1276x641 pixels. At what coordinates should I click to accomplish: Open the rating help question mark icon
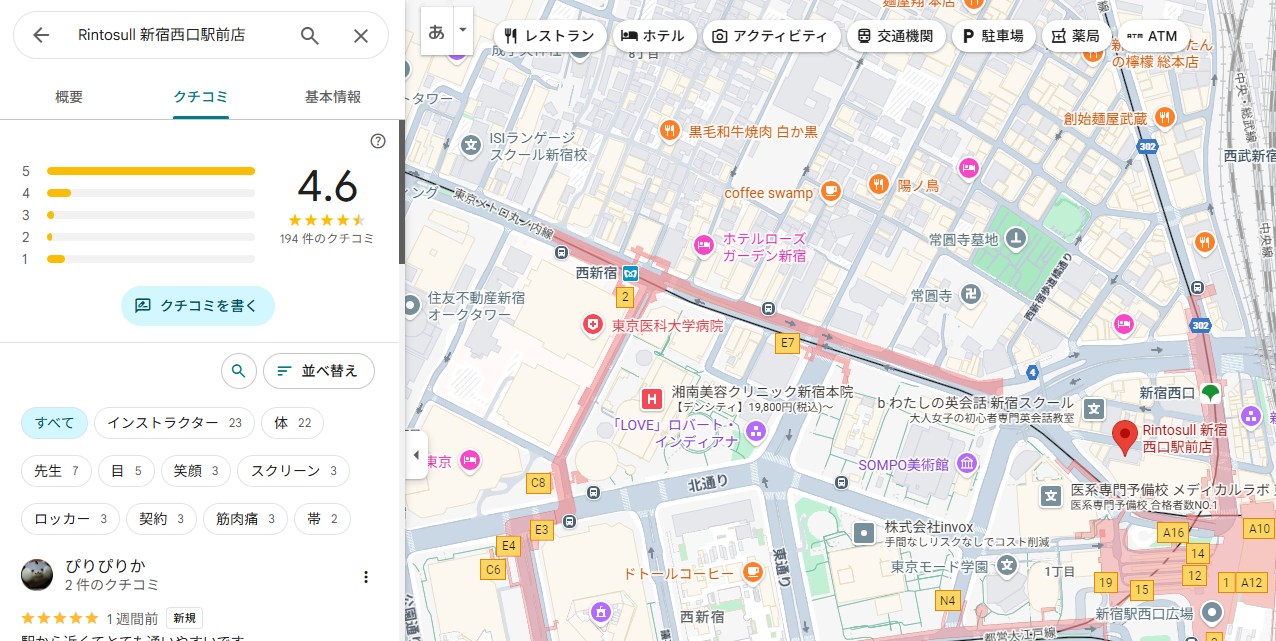coord(378,141)
